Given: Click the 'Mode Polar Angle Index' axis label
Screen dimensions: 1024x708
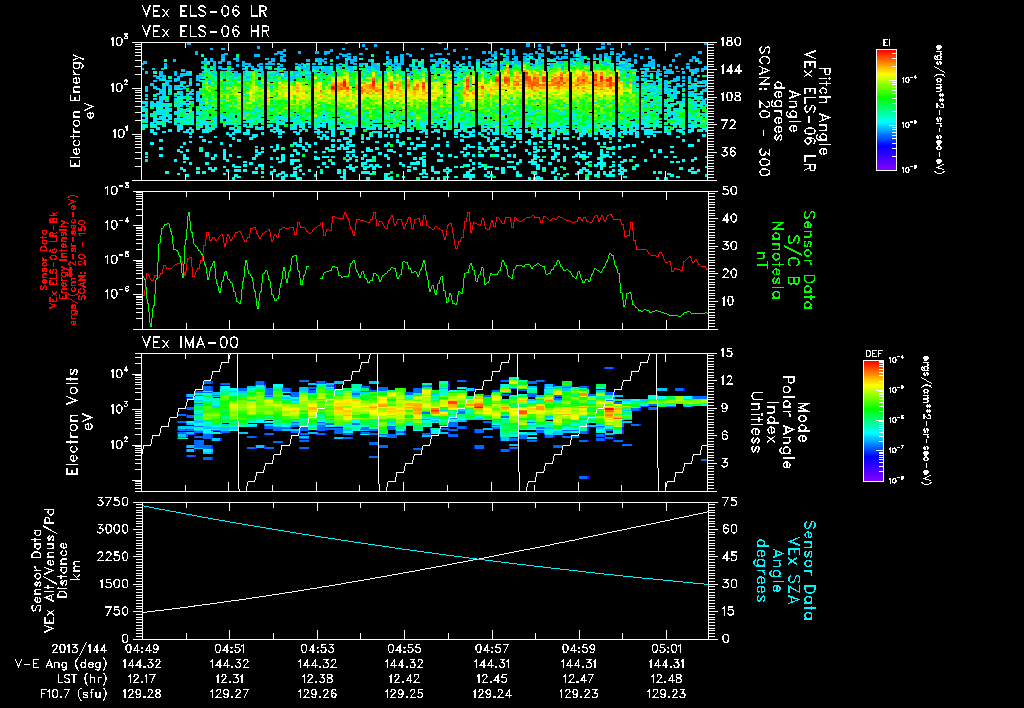Looking at the screenshot, I should pyautogui.click(x=786, y=422).
